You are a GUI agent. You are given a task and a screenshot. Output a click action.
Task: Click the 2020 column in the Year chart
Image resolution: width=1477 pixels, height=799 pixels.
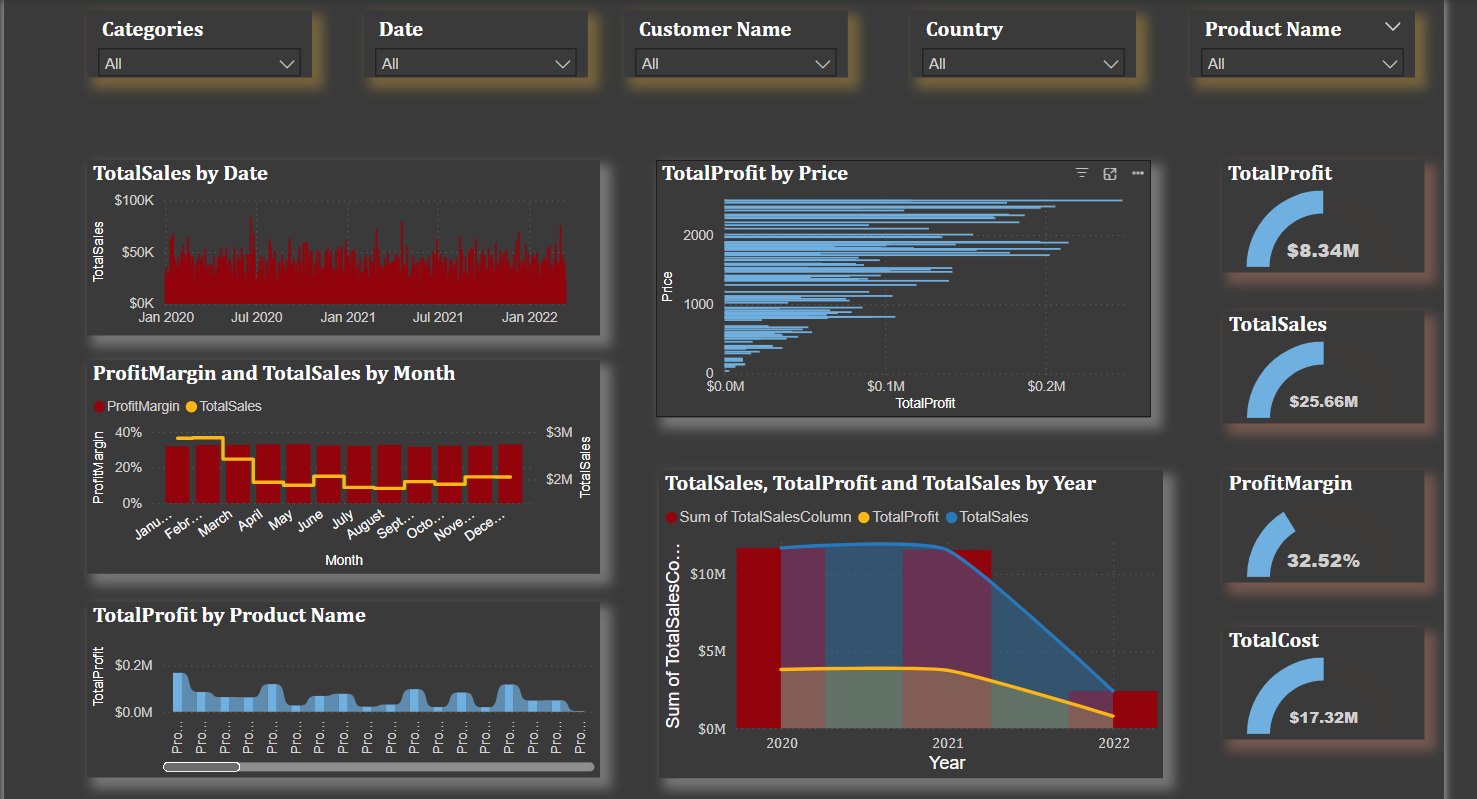[x=781, y=638]
